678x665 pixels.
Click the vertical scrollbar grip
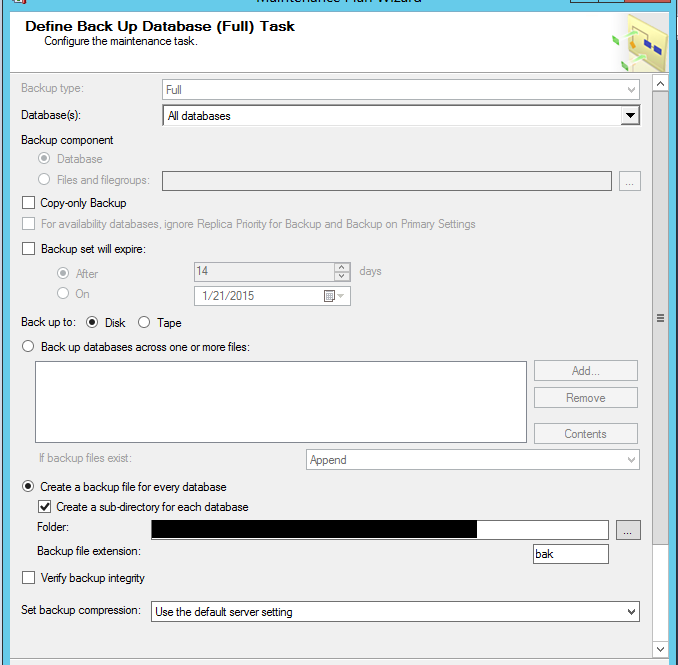[x=660, y=318]
